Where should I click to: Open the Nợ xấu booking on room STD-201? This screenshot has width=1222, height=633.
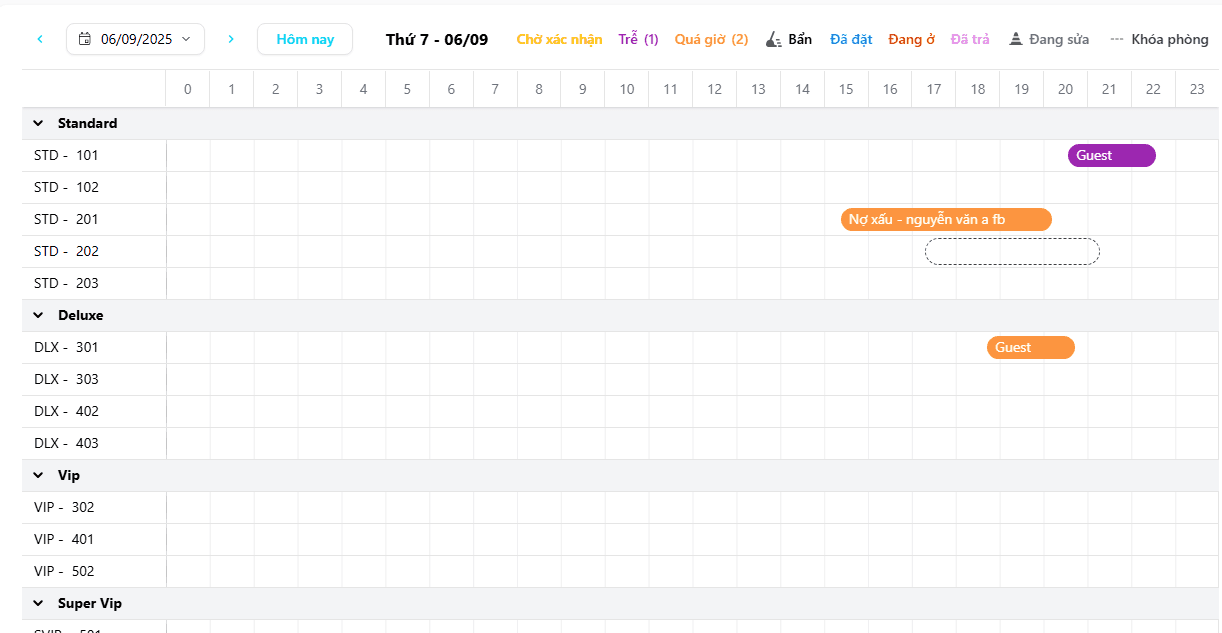pos(946,219)
